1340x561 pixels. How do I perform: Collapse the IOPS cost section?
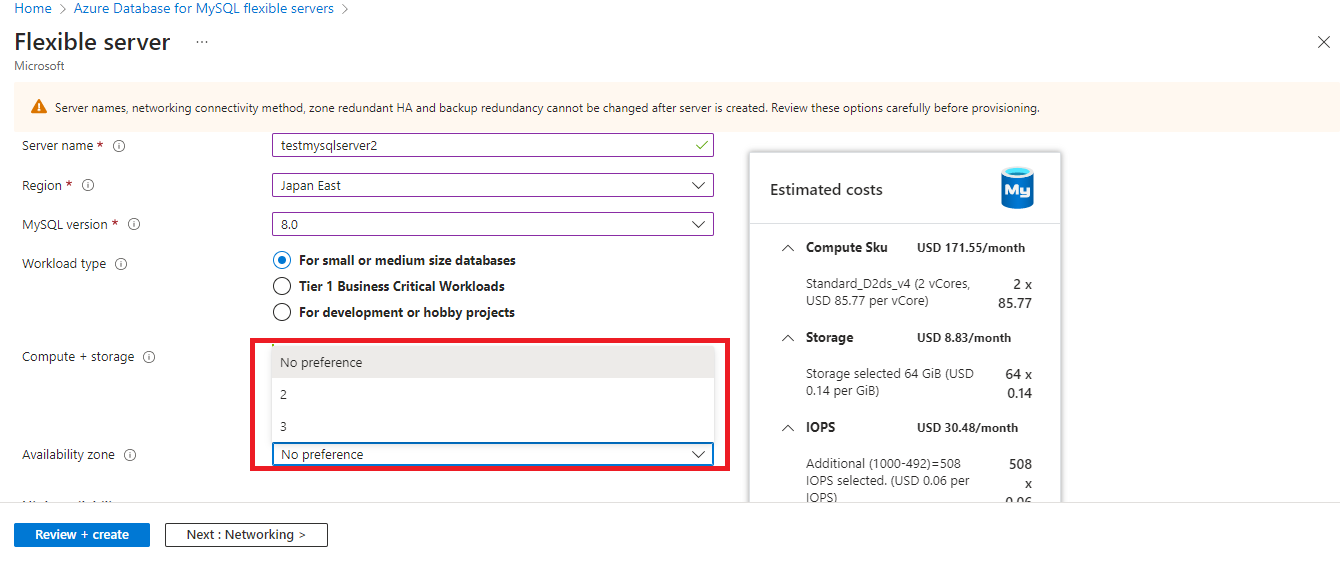(787, 428)
